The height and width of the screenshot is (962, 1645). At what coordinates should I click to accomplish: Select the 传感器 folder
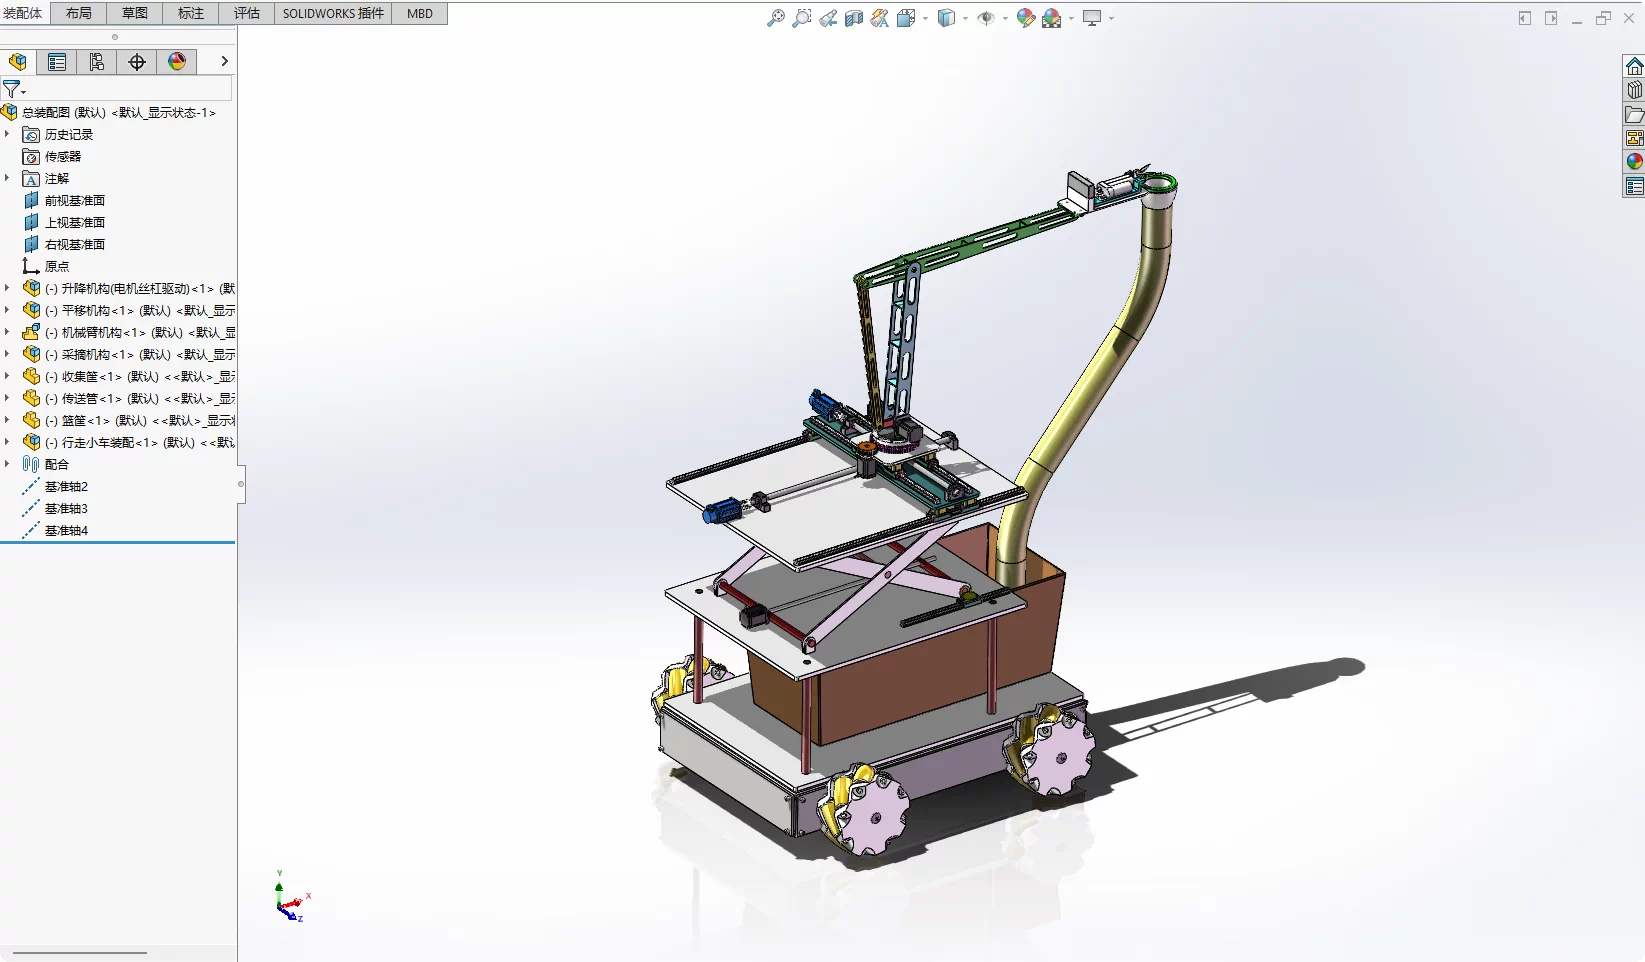click(52, 157)
